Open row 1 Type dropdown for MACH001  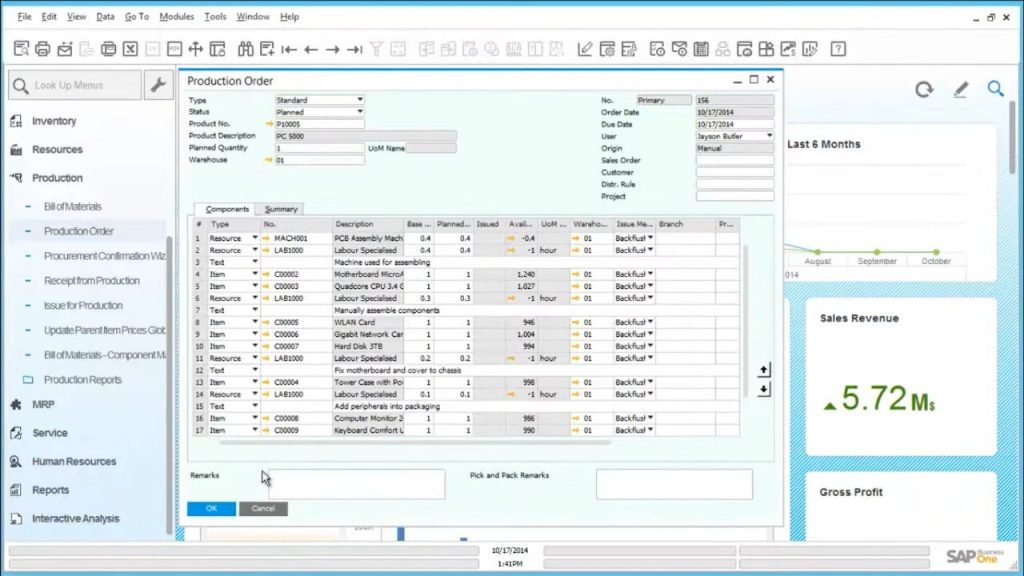click(255, 238)
